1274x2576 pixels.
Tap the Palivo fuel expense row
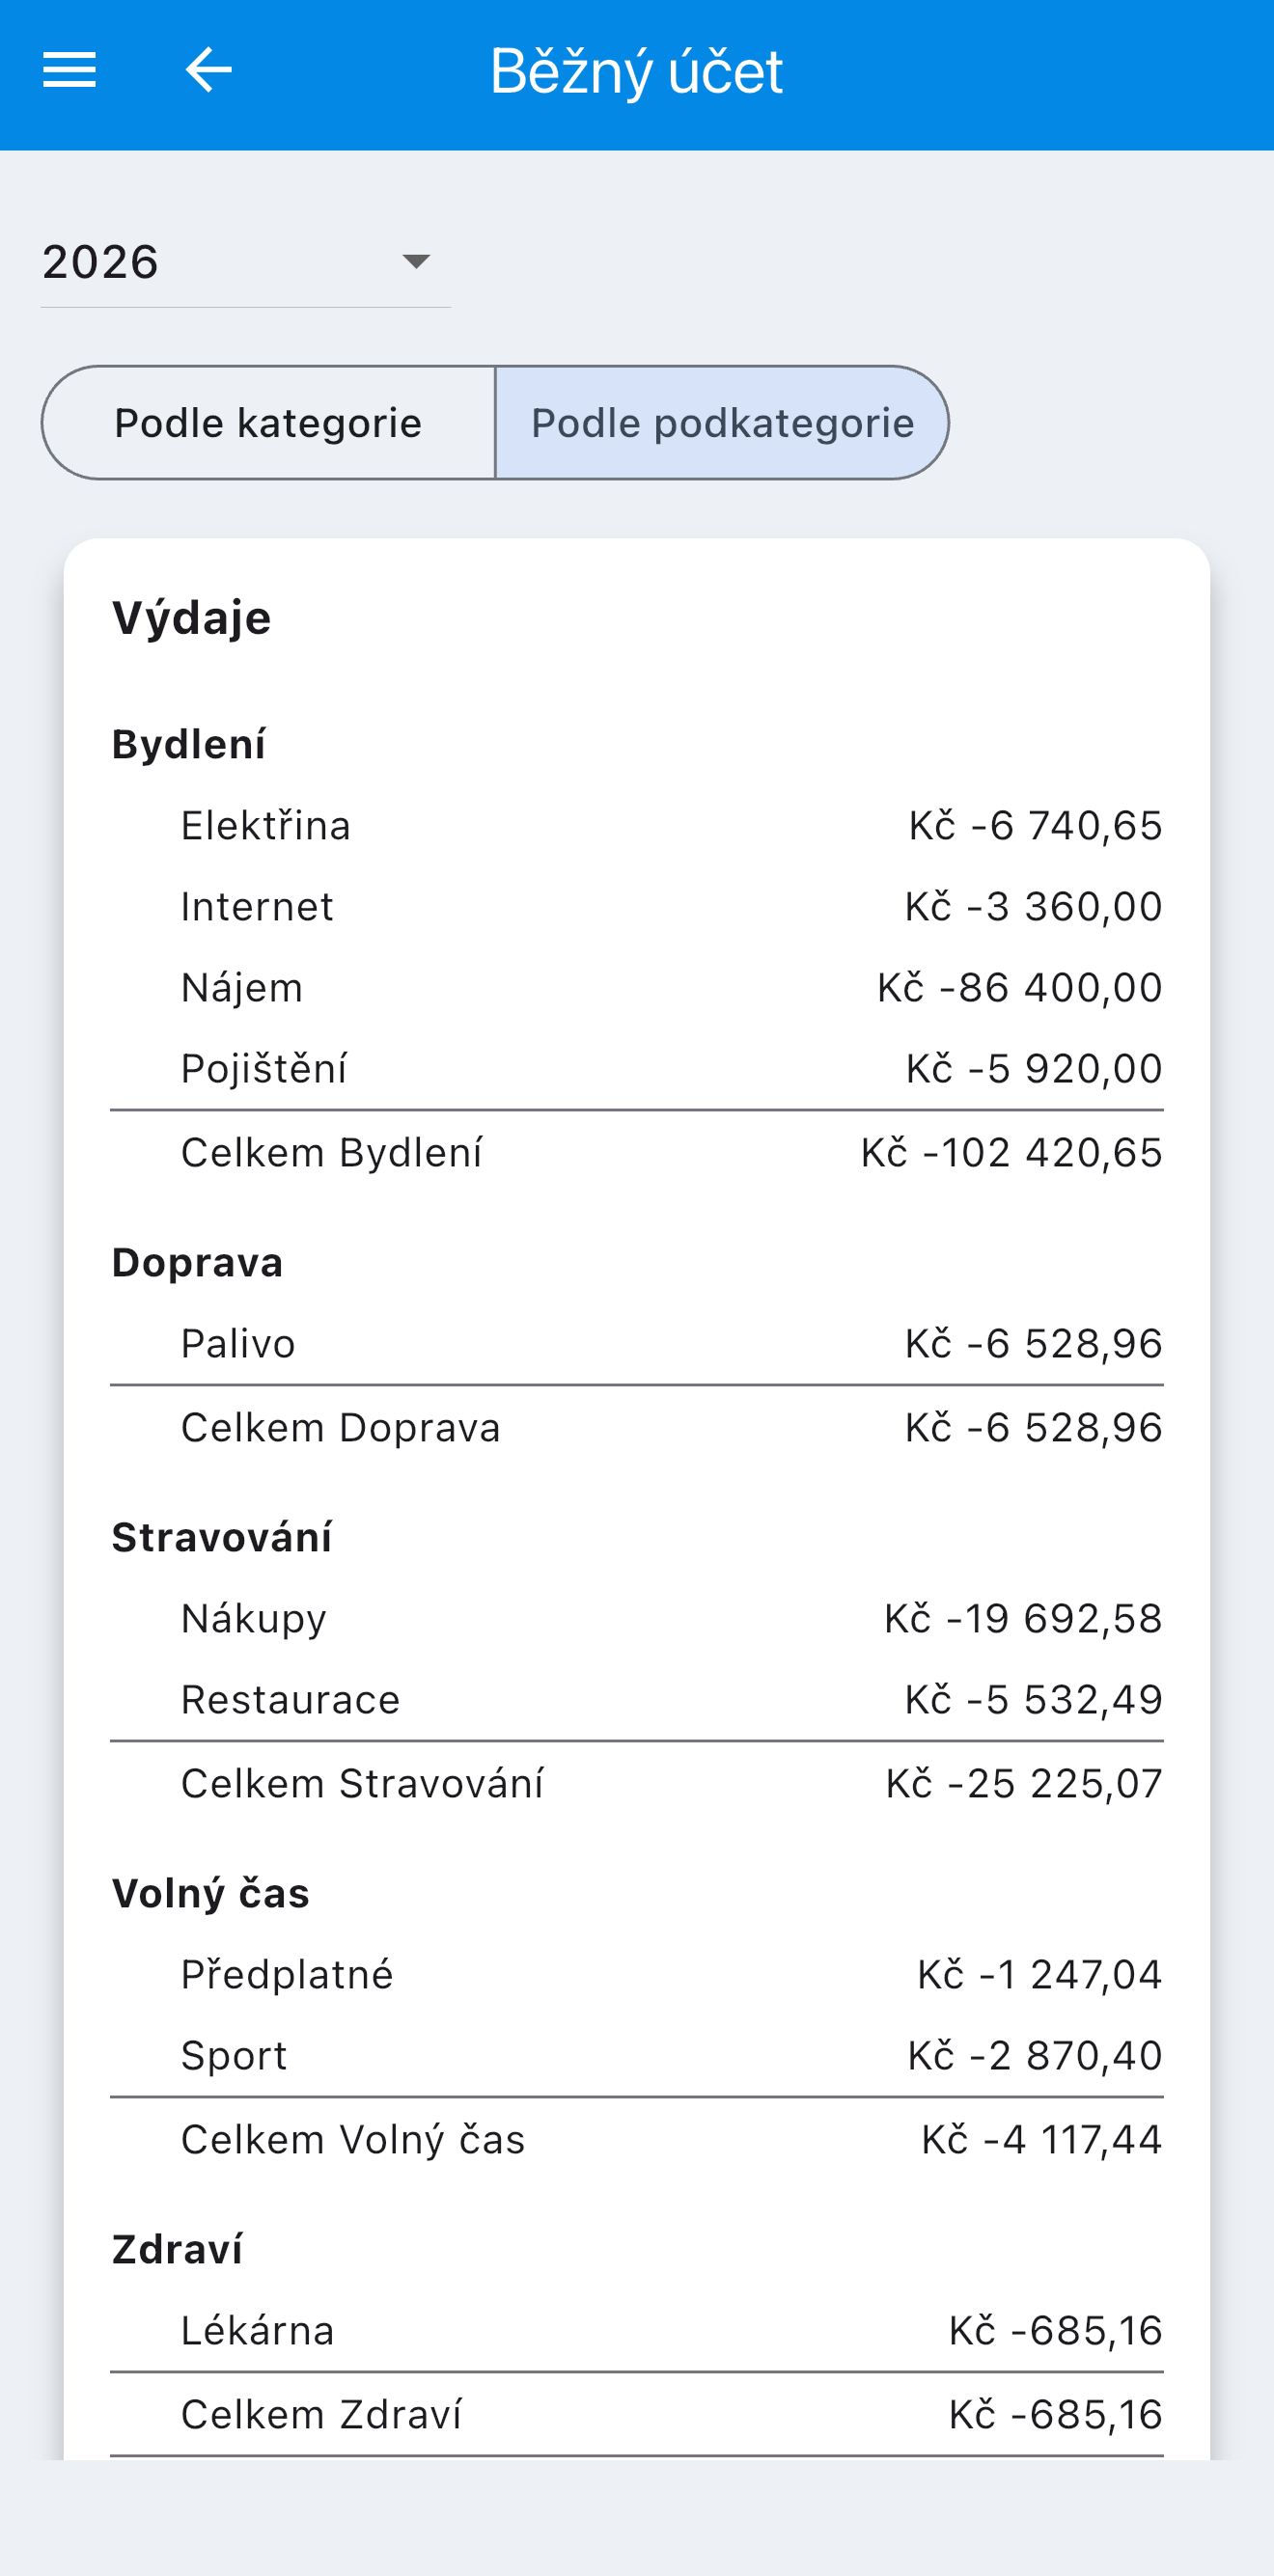tap(637, 1344)
